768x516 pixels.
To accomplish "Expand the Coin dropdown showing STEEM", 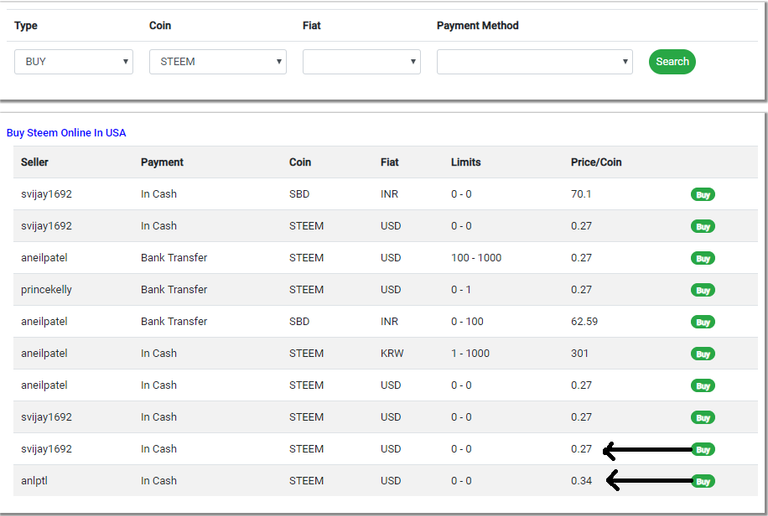I will point(217,62).
